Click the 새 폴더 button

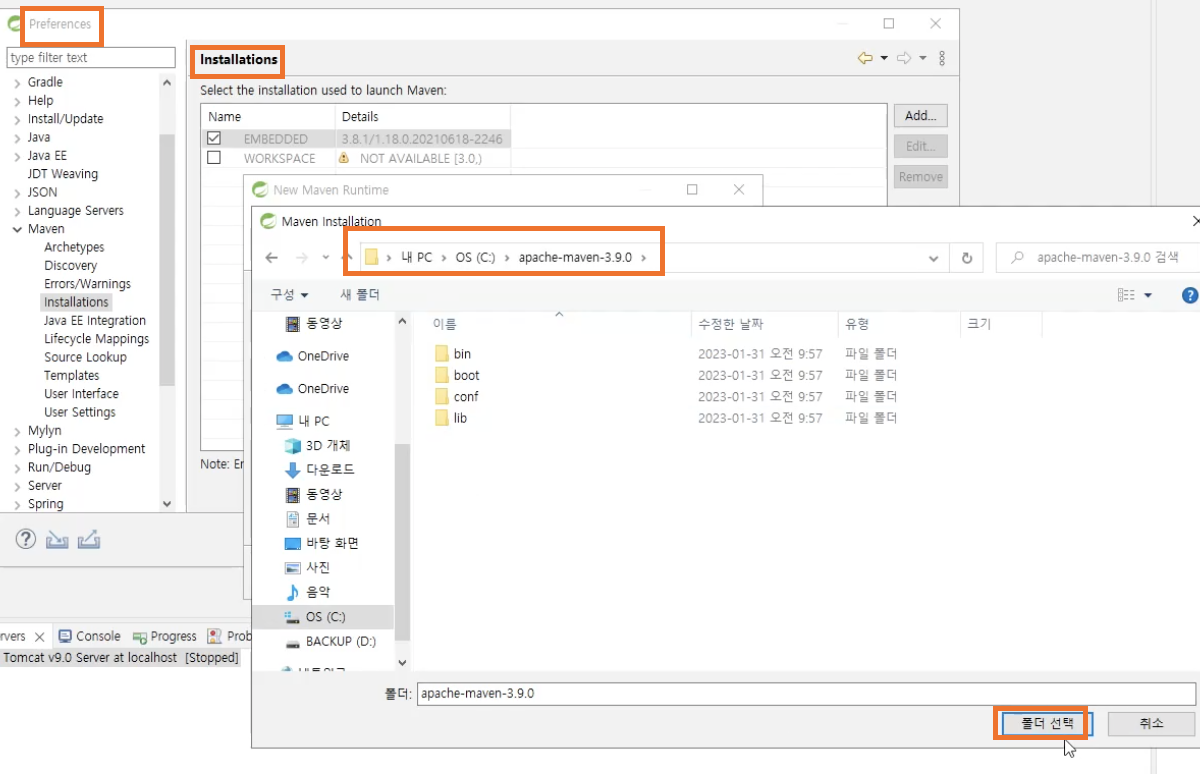click(360, 295)
